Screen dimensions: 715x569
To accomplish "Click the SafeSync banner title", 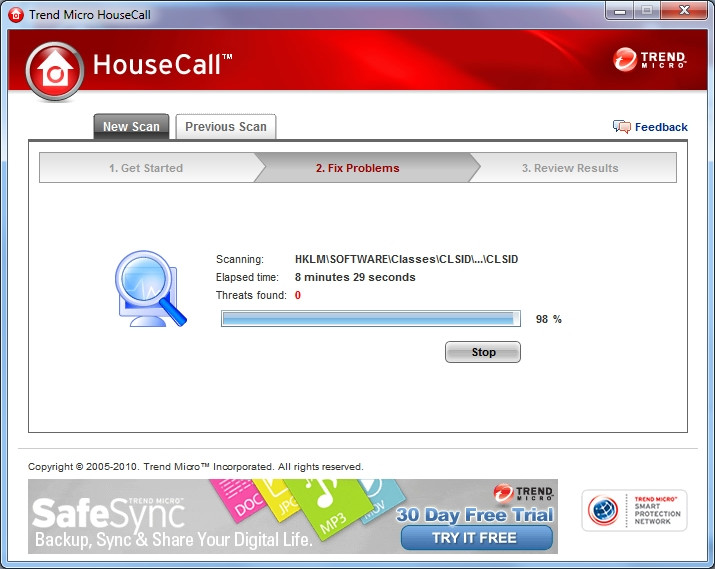I will [x=108, y=514].
